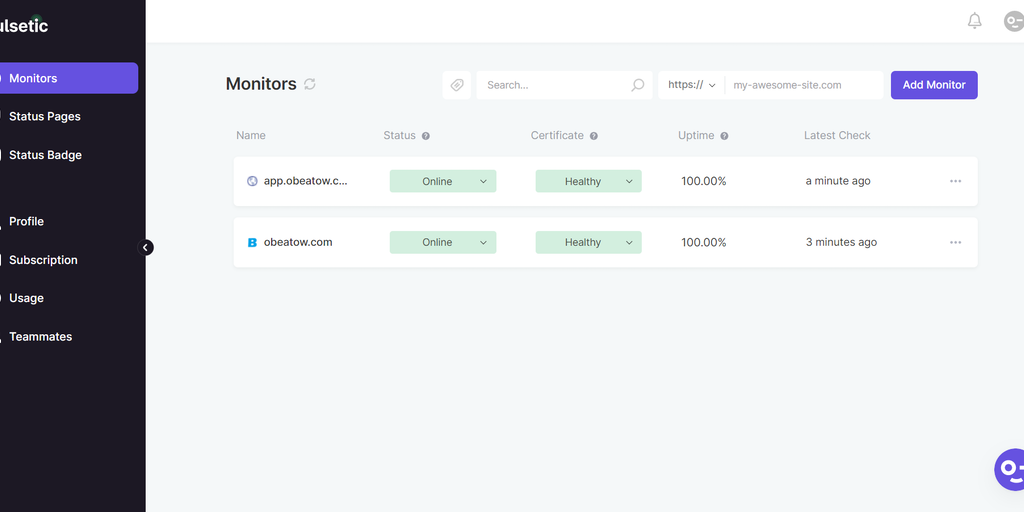The height and width of the screenshot is (512, 1024).
Task: Click the Certificate column help icon
Action: 594,136
